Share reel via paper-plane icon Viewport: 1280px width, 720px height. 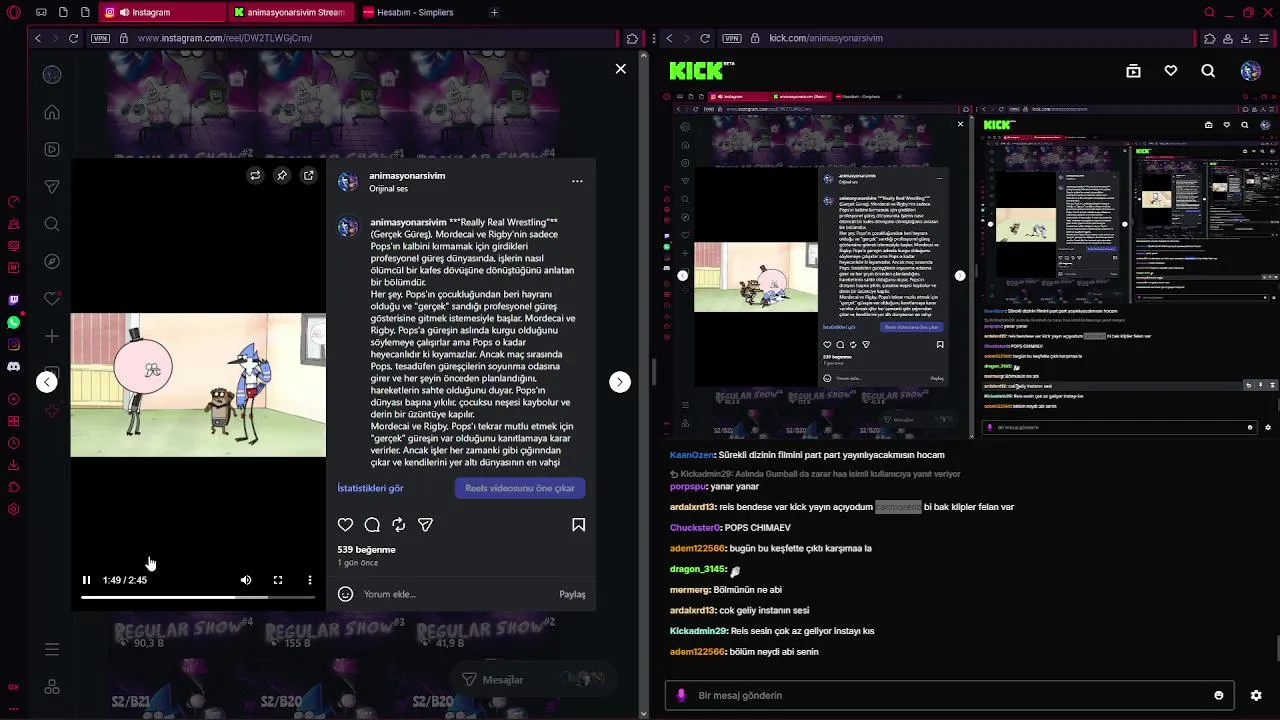pos(425,525)
